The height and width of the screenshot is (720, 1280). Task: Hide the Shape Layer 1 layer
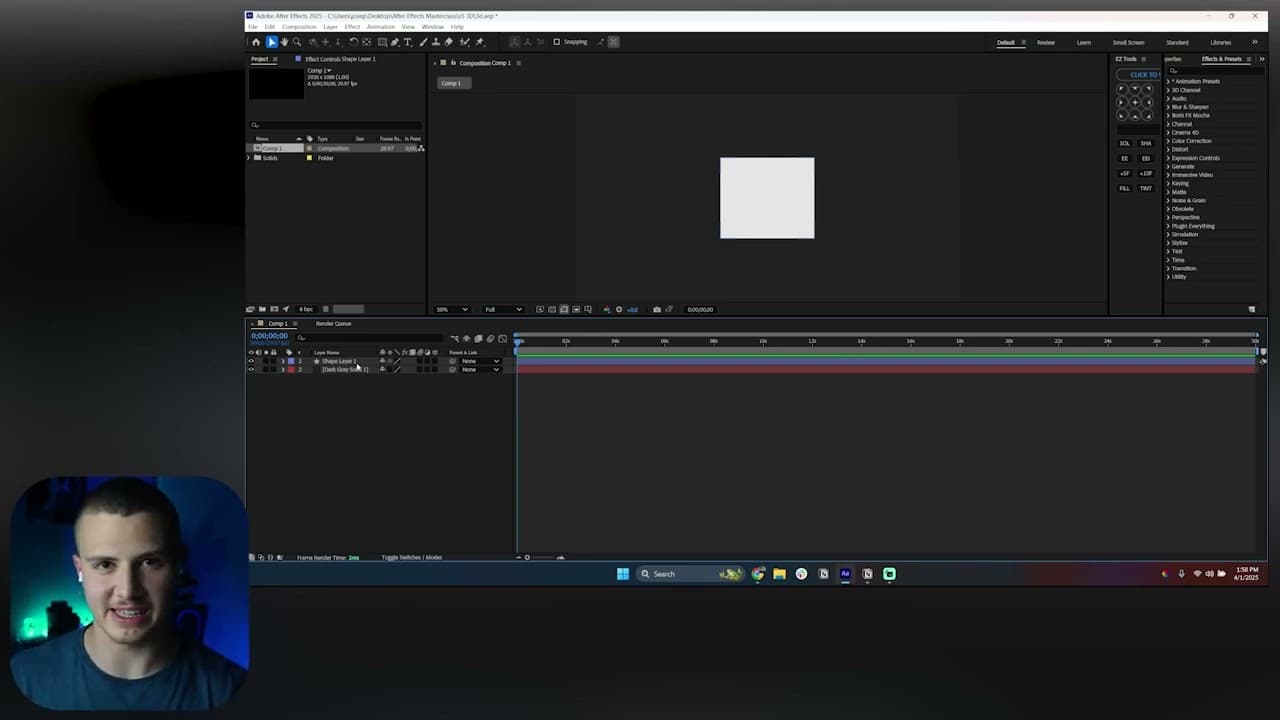point(251,361)
